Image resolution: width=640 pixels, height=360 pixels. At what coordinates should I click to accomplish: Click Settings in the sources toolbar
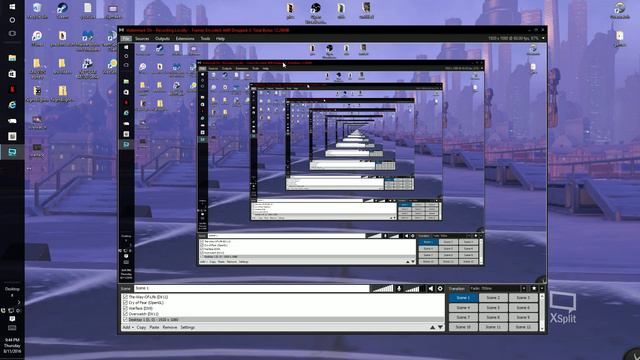point(188,327)
